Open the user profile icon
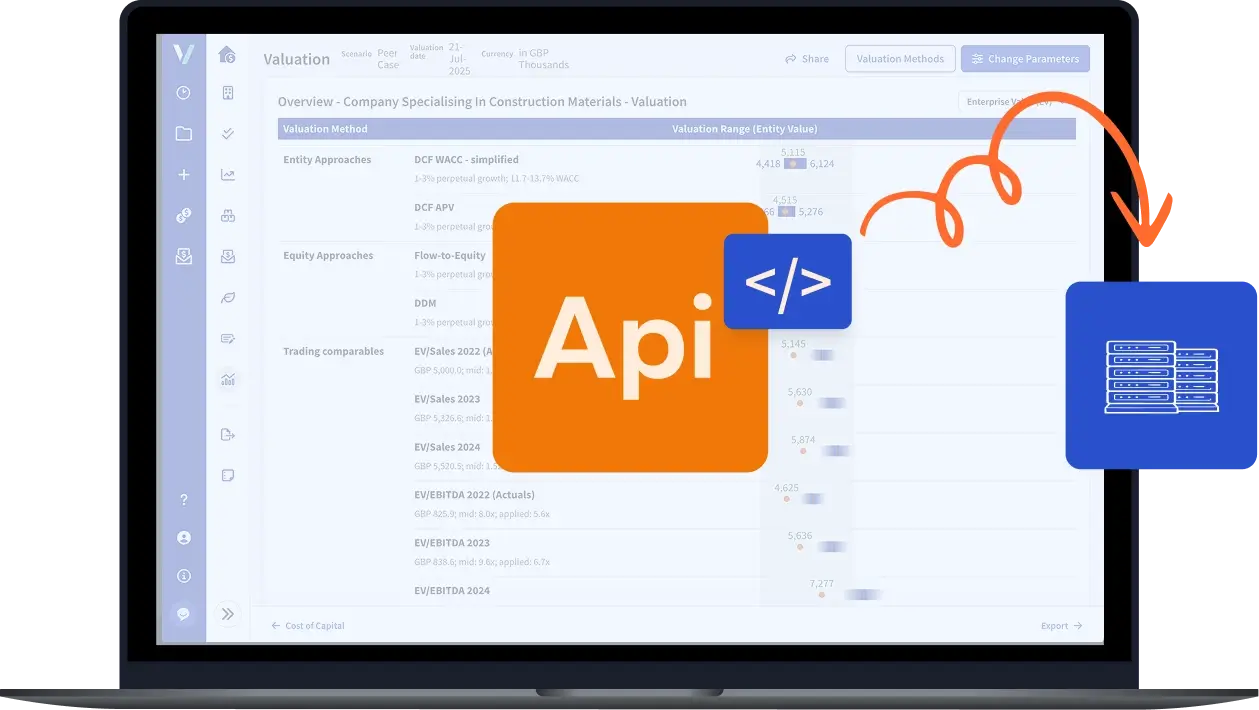This screenshot has width=1259, height=710. click(183, 538)
